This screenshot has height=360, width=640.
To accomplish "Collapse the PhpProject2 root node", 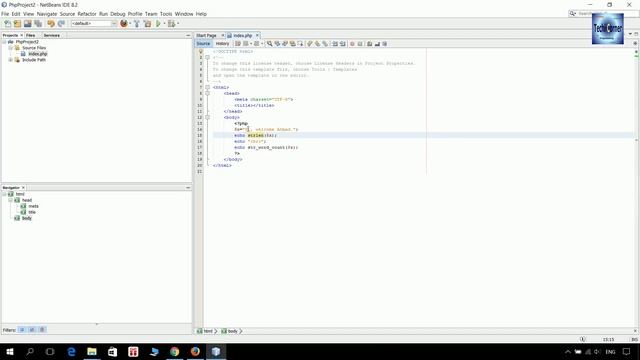I will pyautogui.click(x=4, y=42).
